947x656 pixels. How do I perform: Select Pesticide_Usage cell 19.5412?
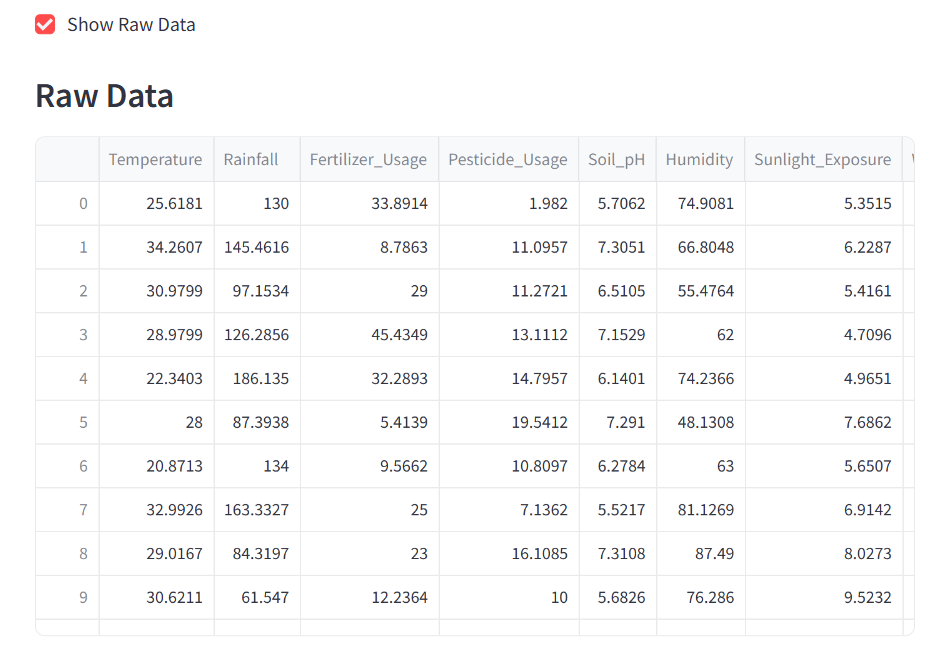click(x=509, y=422)
